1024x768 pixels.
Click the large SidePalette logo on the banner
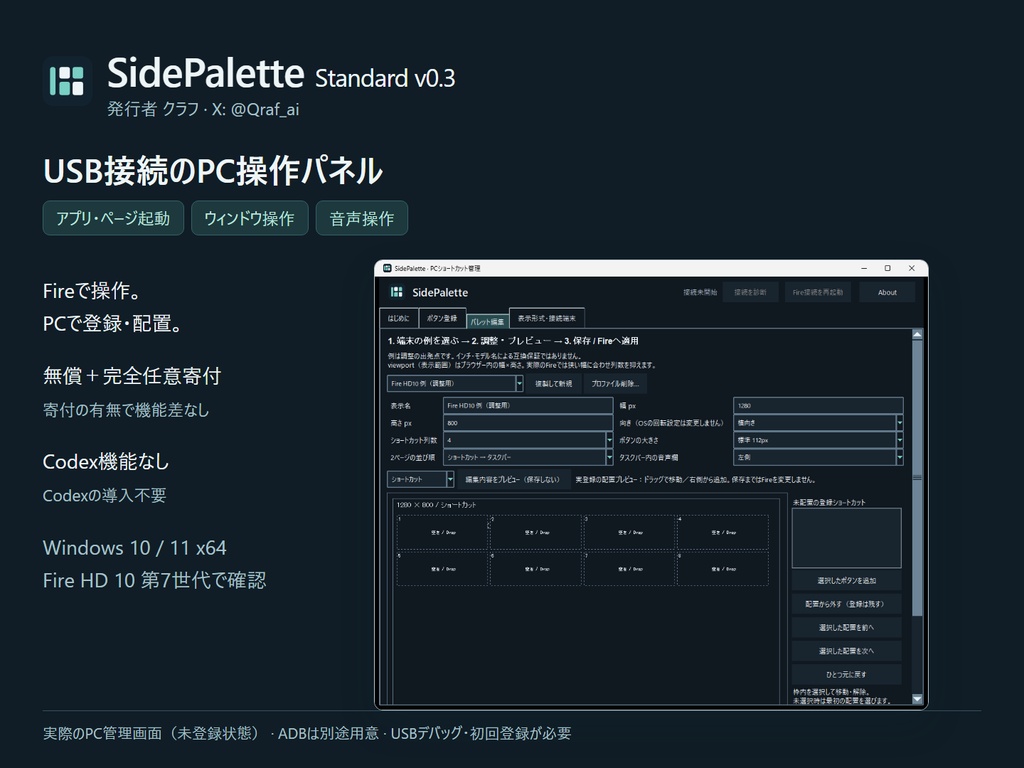coord(67,81)
